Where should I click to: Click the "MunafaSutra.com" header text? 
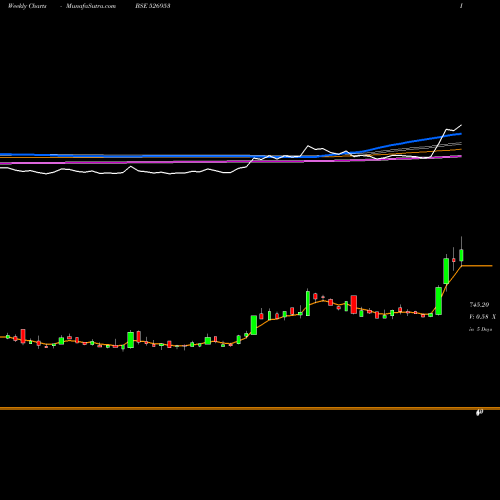pyautogui.click(x=91, y=6)
